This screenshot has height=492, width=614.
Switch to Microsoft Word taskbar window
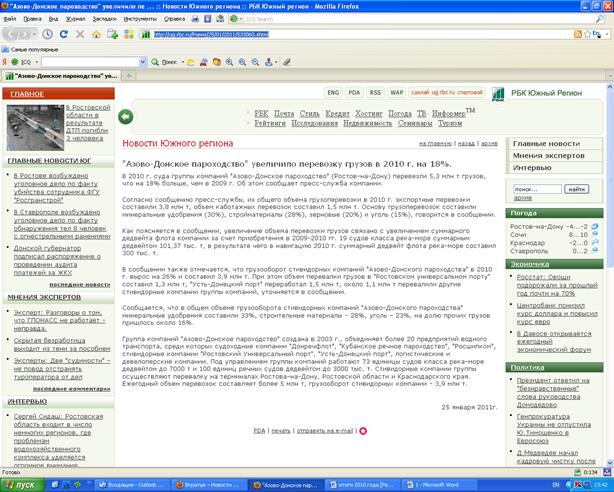pyautogui.click(x=440, y=485)
